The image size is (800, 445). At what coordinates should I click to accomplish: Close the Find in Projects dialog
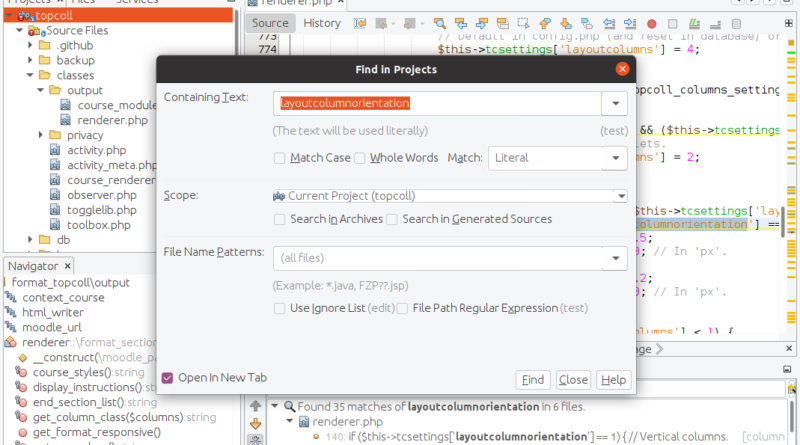[622, 69]
